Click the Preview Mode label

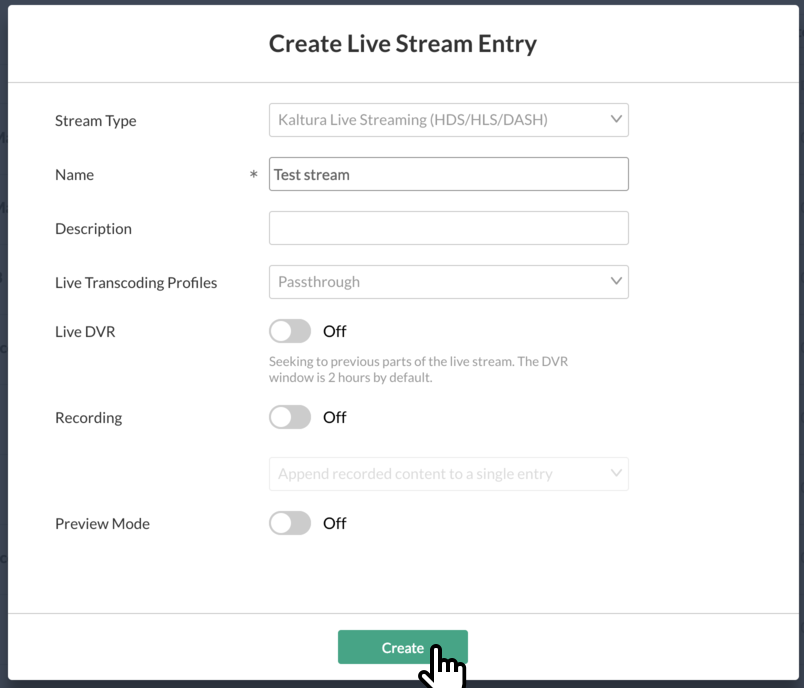[102, 523]
